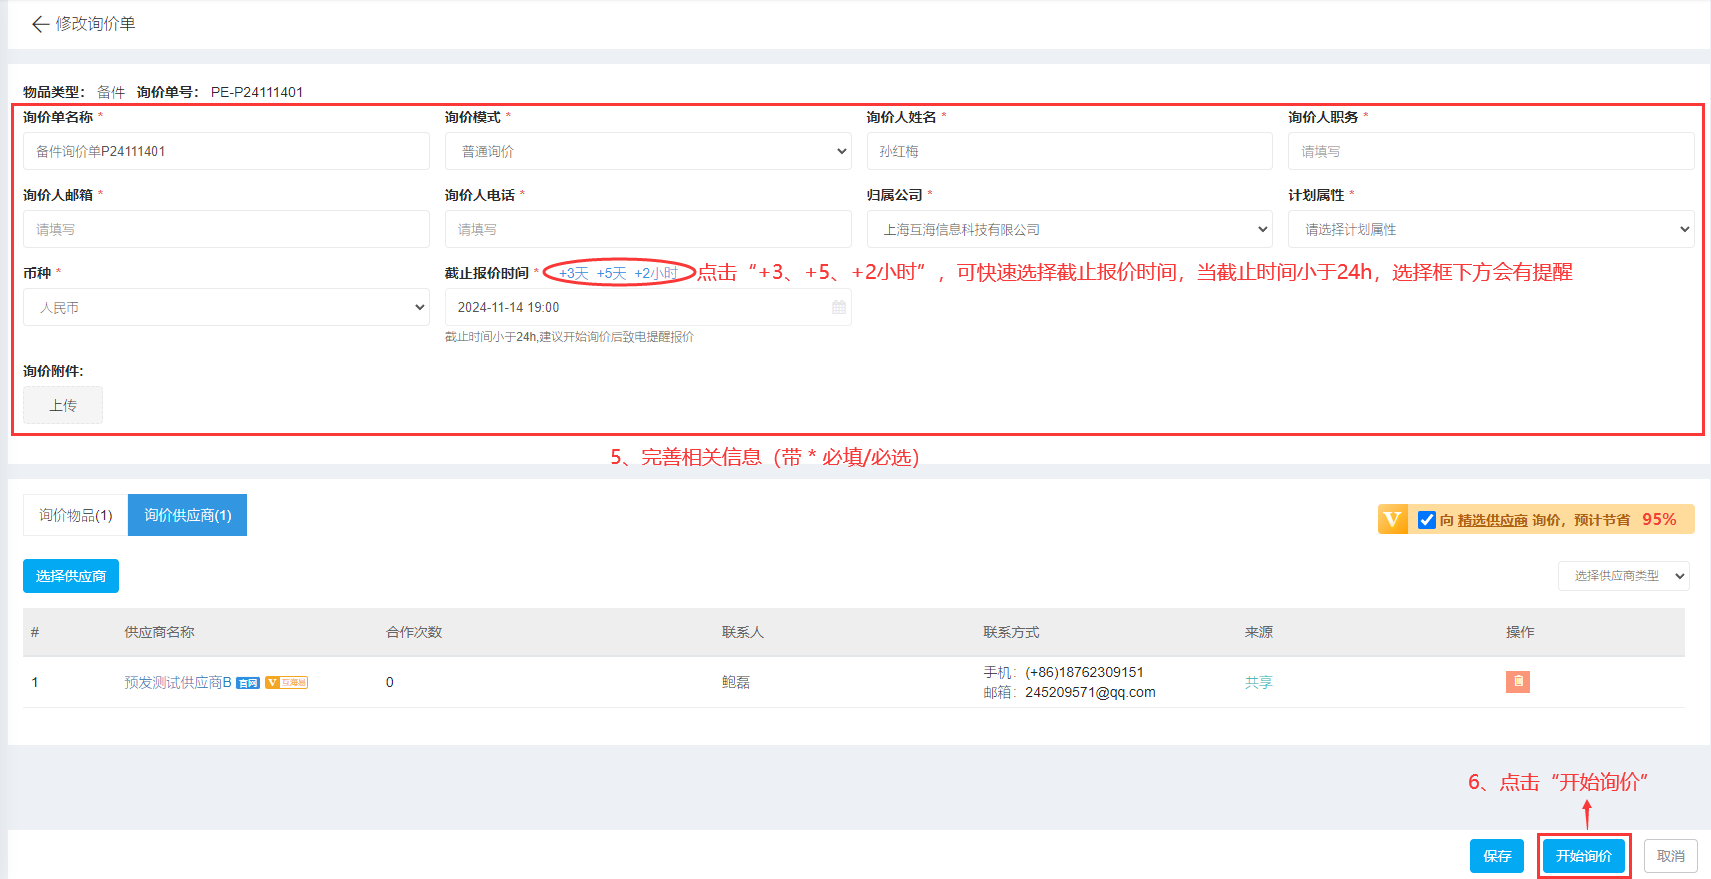Click the deadline field 2024-11-14 19:00
1711x879 pixels.
tap(648, 307)
